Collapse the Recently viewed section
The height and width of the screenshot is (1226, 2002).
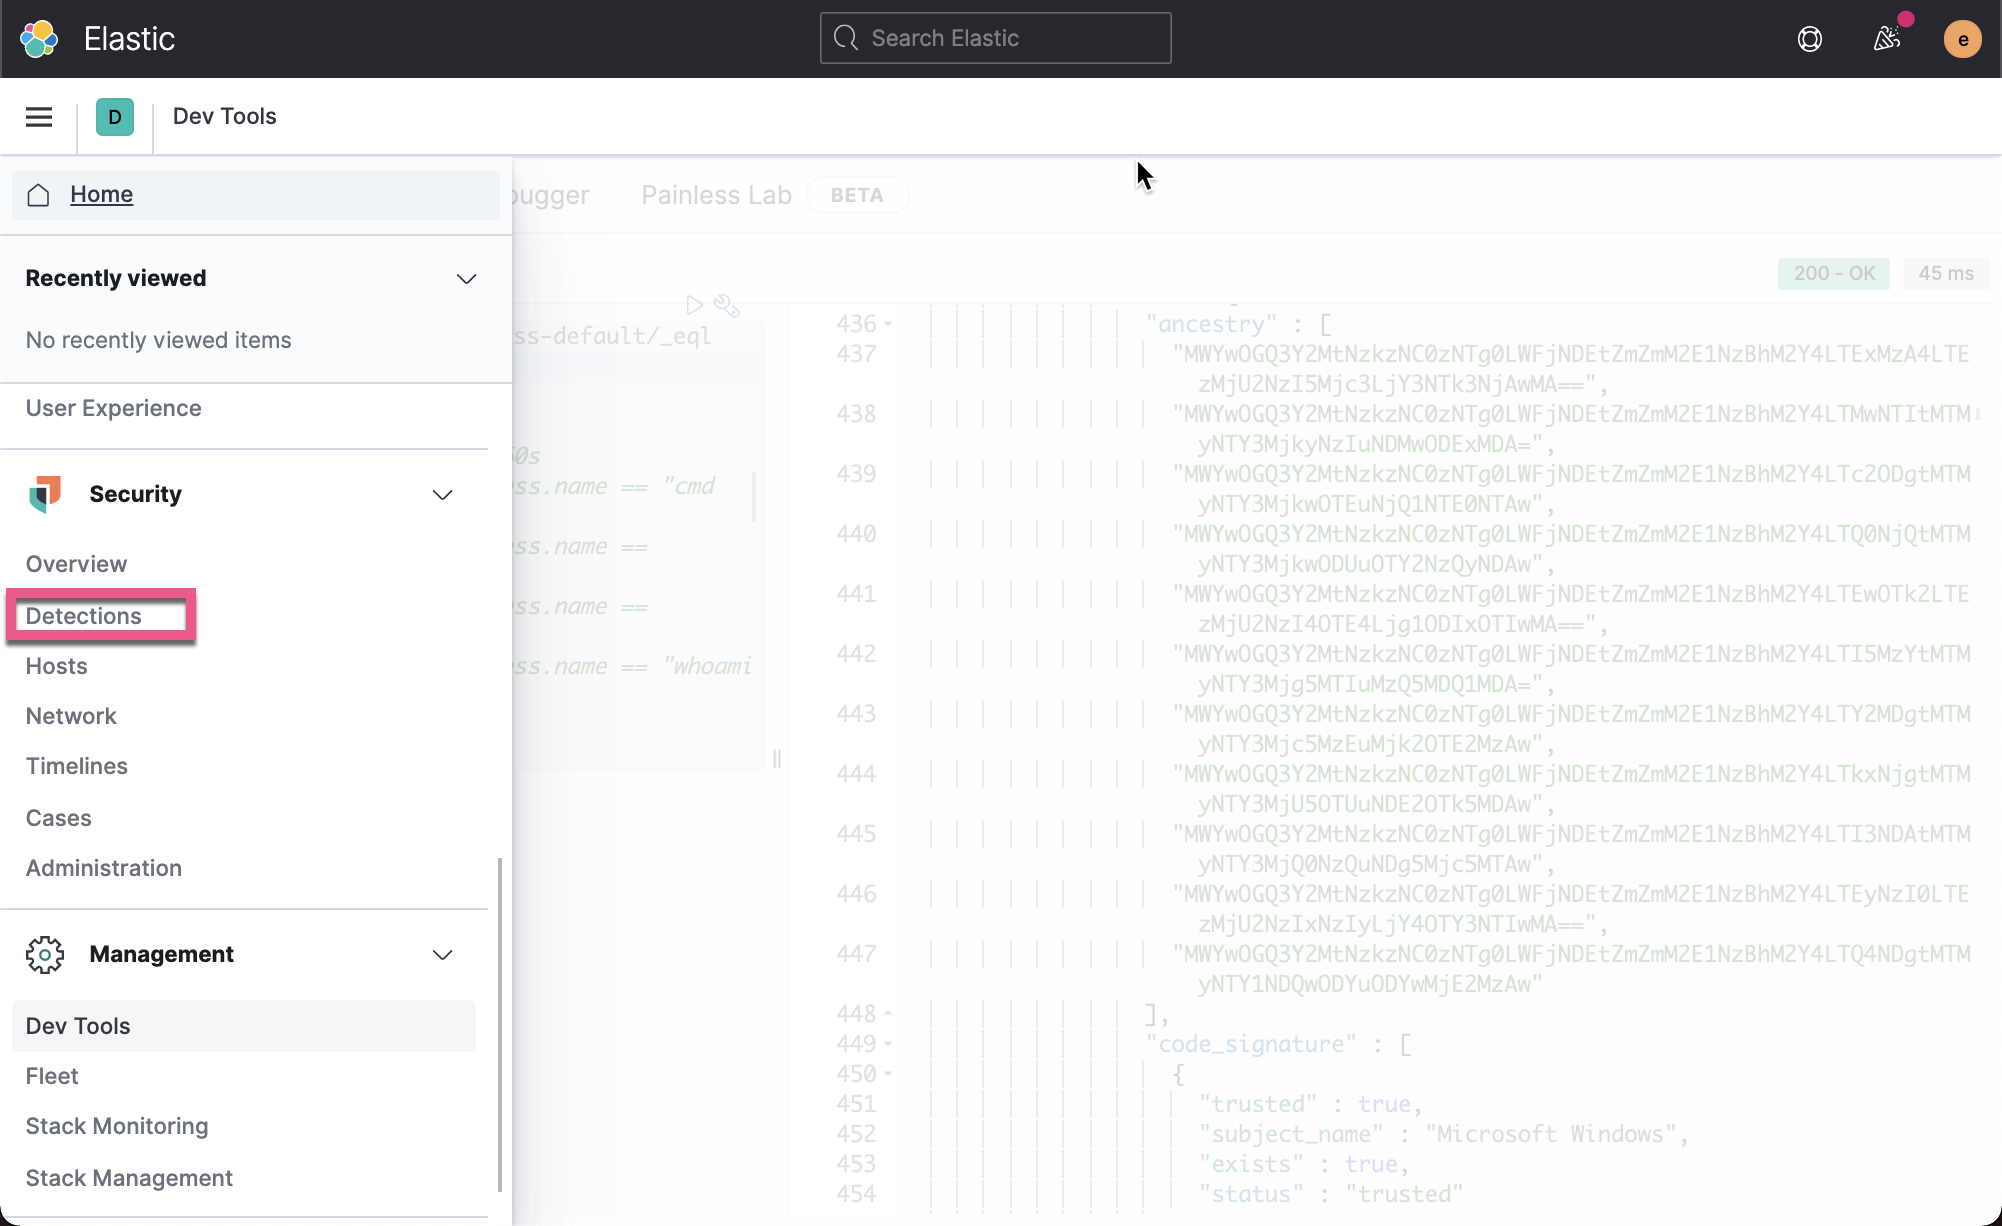pyautogui.click(x=465, y=279)
